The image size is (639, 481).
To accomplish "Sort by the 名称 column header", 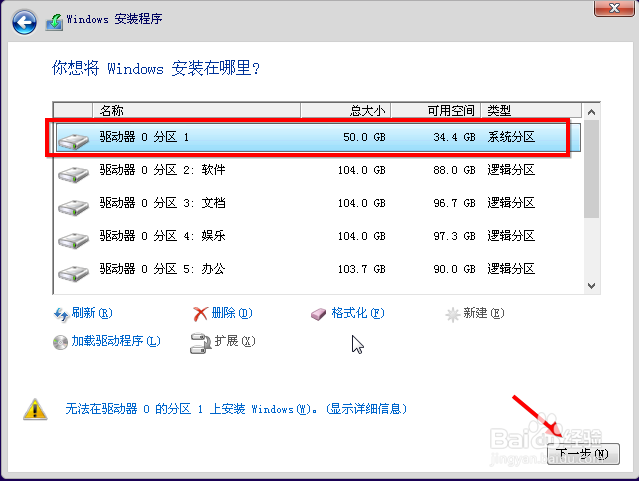I will tap(196, 110).
